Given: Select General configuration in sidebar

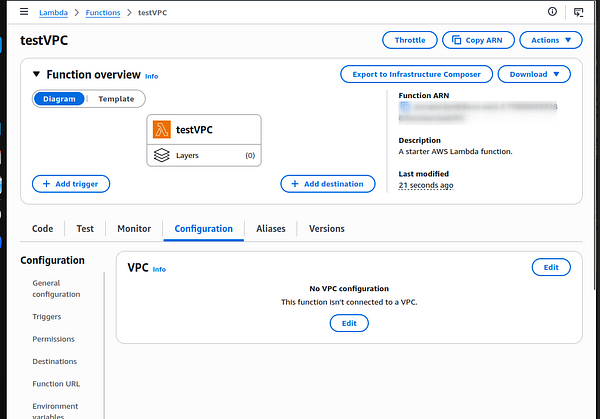Looking at the screenshot, I should pos(56,289).
